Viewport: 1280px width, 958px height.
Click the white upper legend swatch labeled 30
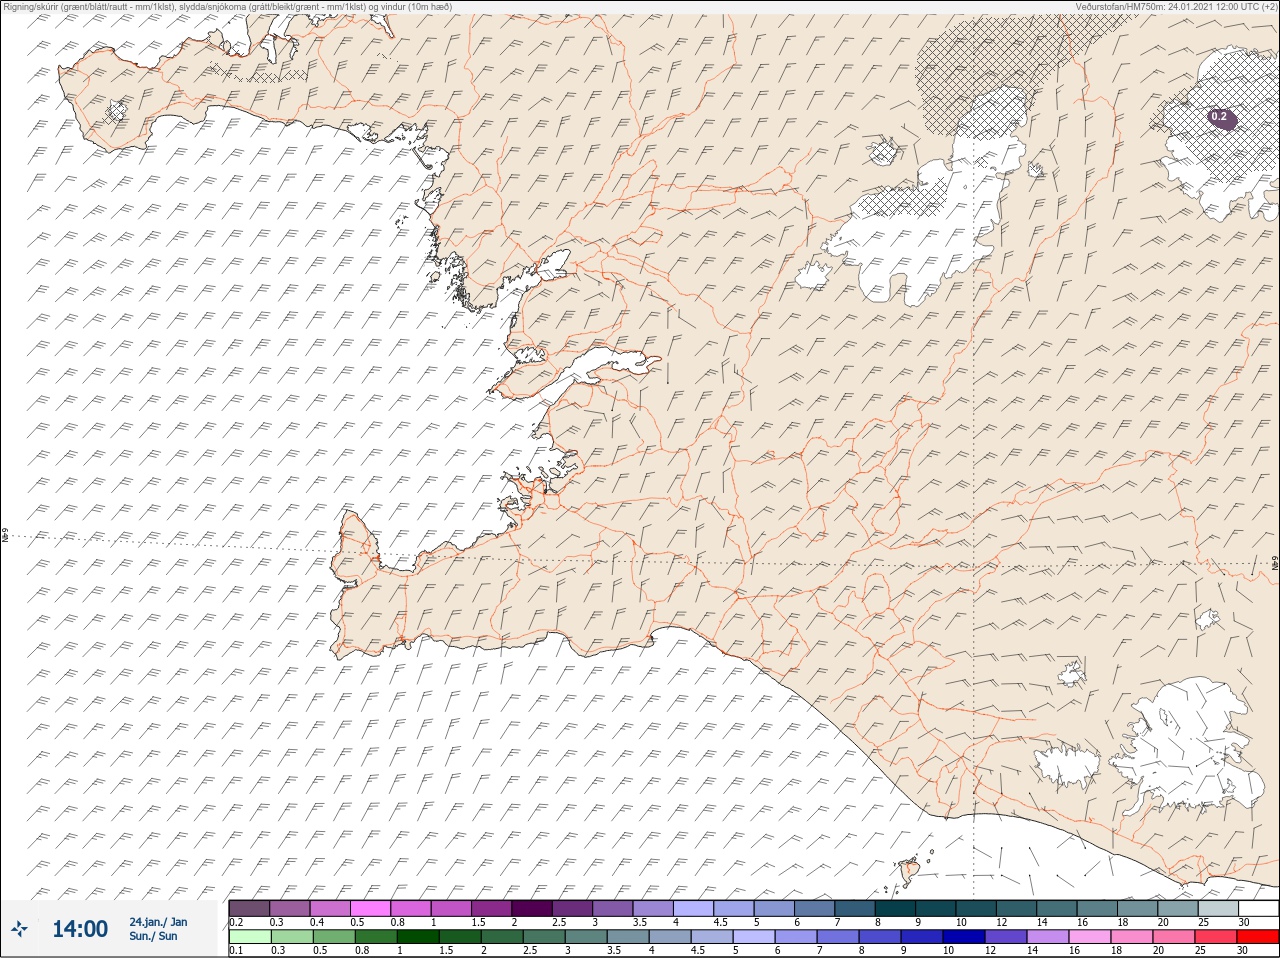click(x=1259, y=908)
